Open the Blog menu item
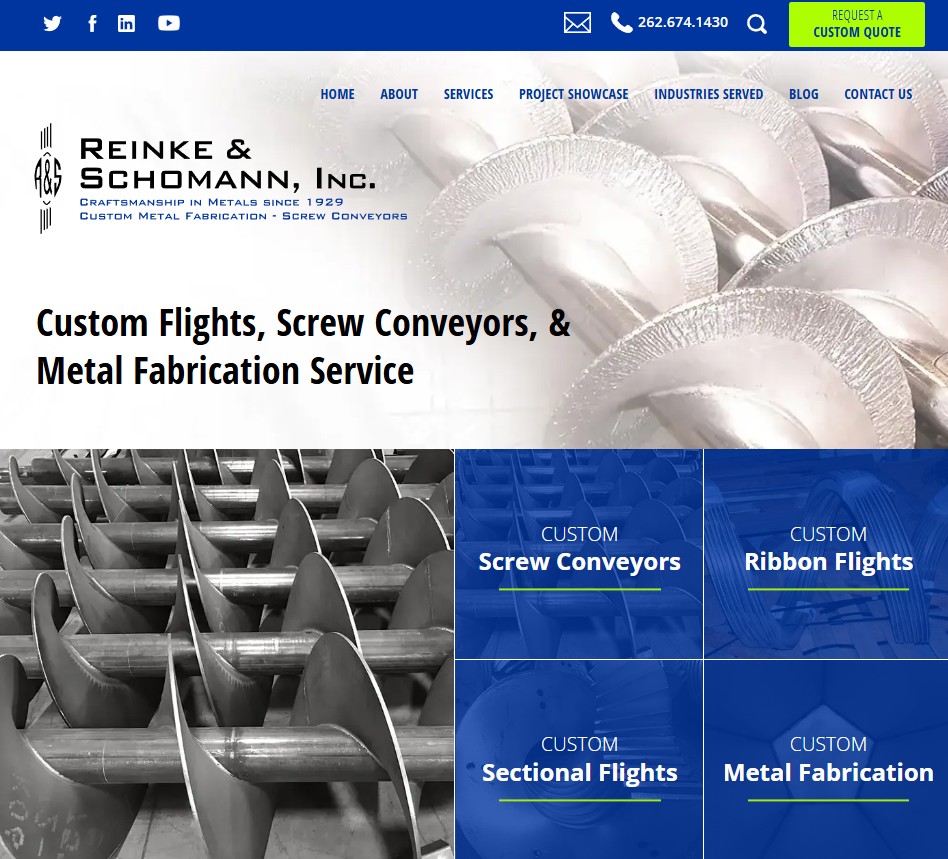The width and height of the screenshot is (948, 859). coord(804,94)
